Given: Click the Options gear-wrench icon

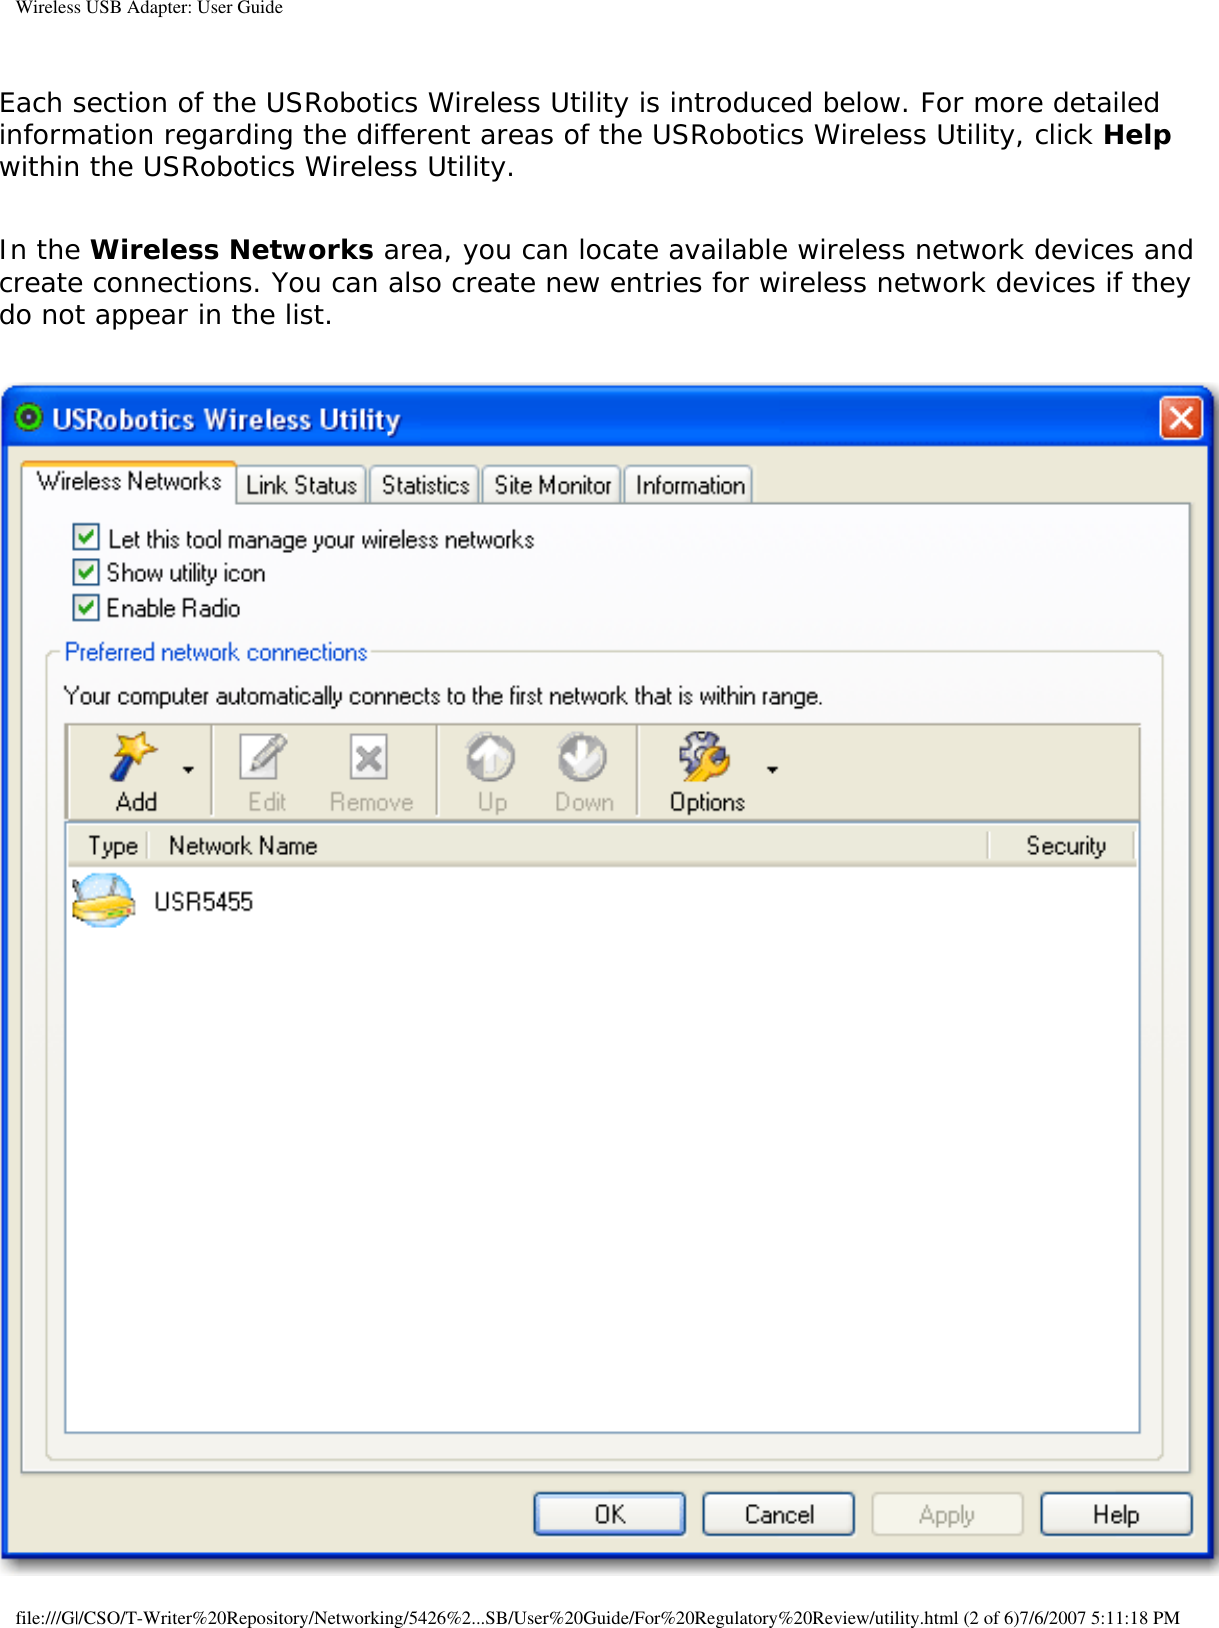Looking at the screenshot, I should point(705,757).
